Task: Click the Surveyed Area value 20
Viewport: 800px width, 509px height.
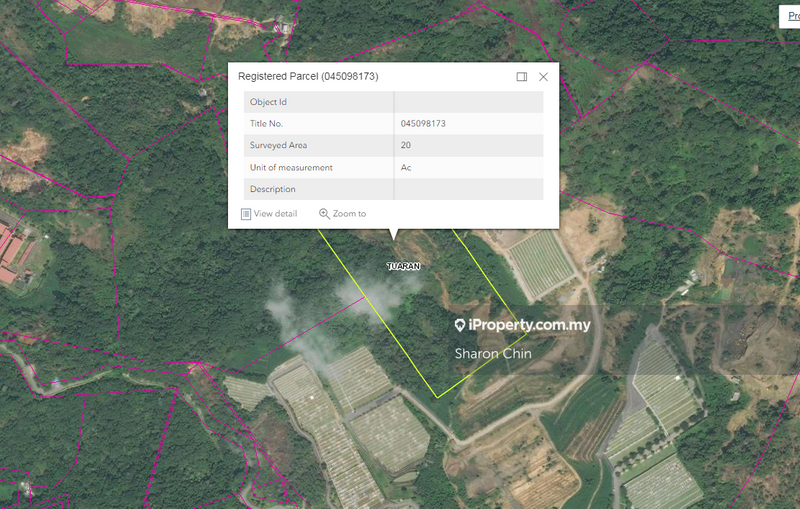Action: coord(406,146)
